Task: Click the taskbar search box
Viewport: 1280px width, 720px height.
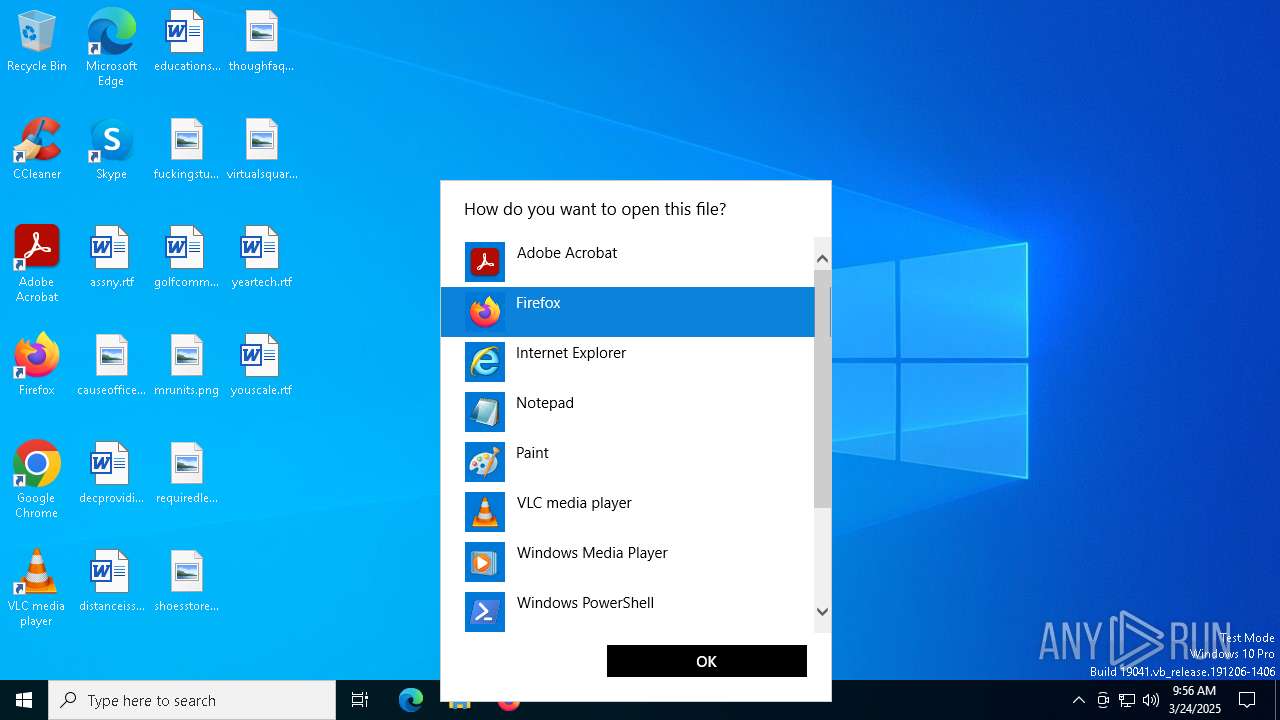Action: (192, 700)
